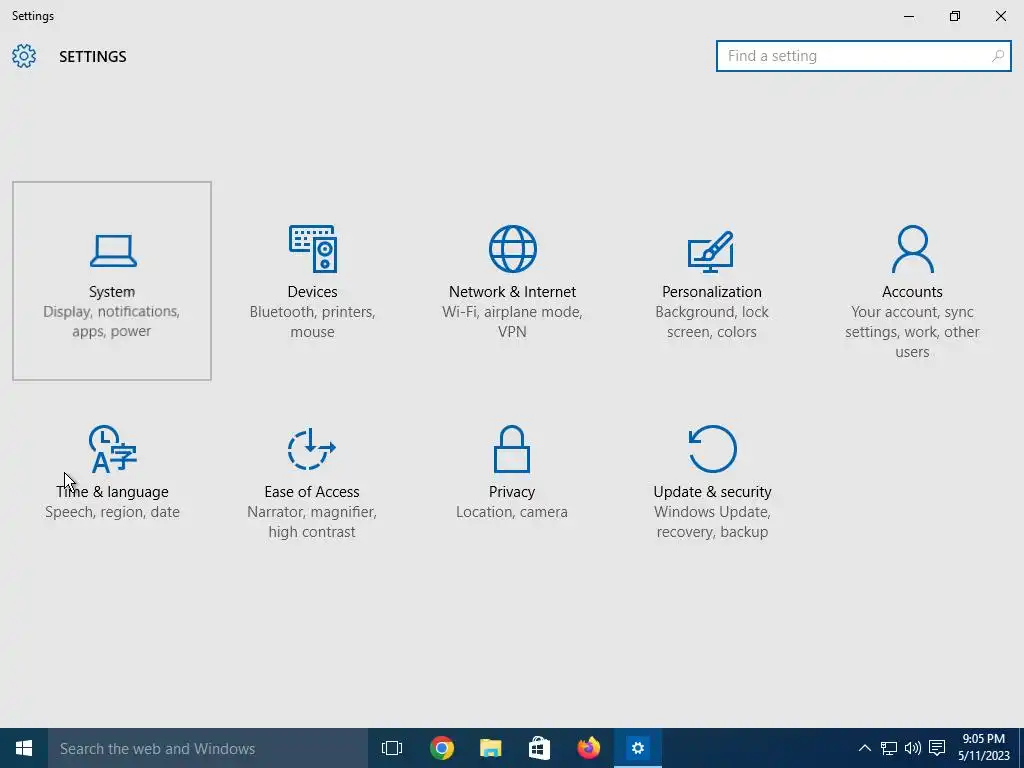Open Action Center notifications icon

[937, 748]
